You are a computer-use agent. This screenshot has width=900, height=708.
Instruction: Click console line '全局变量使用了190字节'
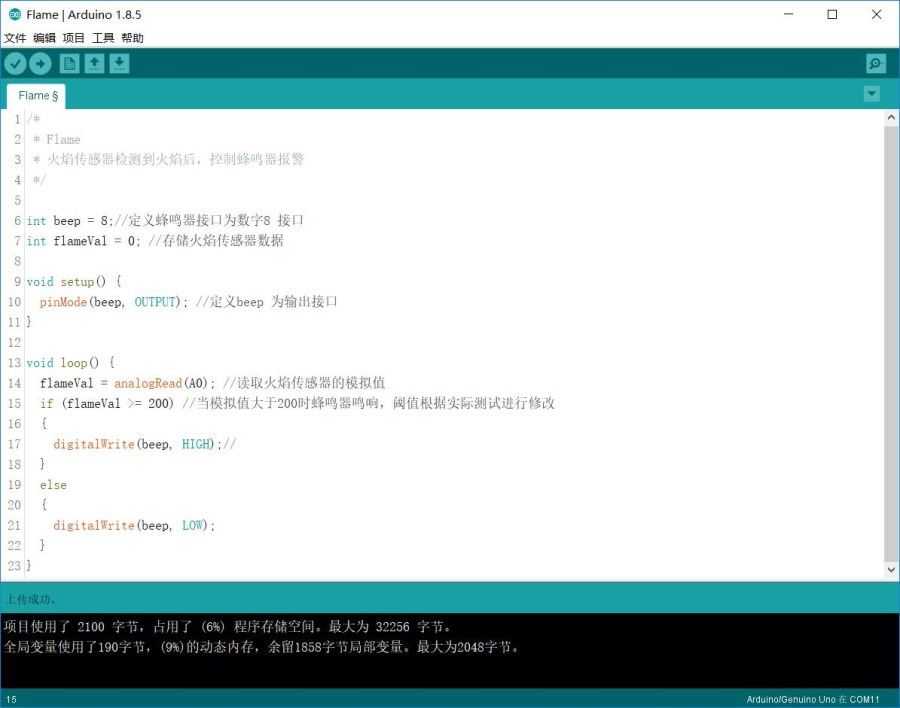(x=261, y=647)
